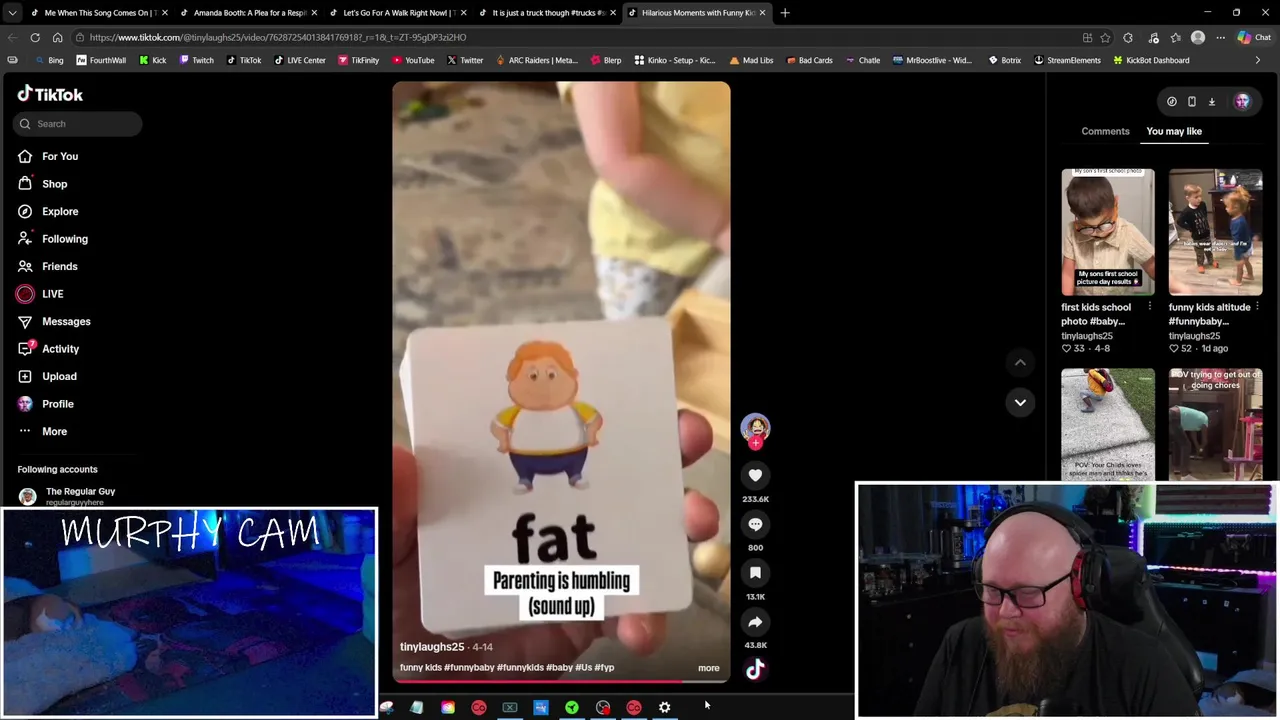Open the Xbox Game Bar taskbar icon
Screen dimensions: 1280x720
[510, 708]
